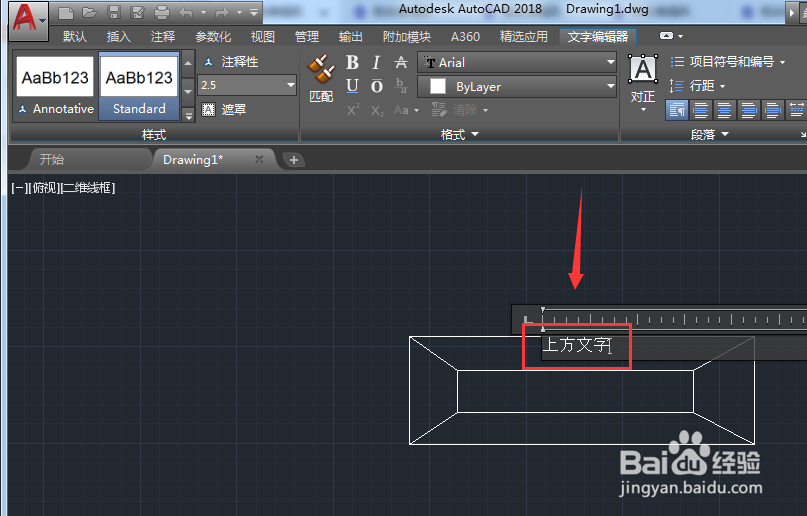Image resolution: width=807 pixels, height=516 pixels.
Task: Close the Drawing1* file tab
Action: point(259,159)
